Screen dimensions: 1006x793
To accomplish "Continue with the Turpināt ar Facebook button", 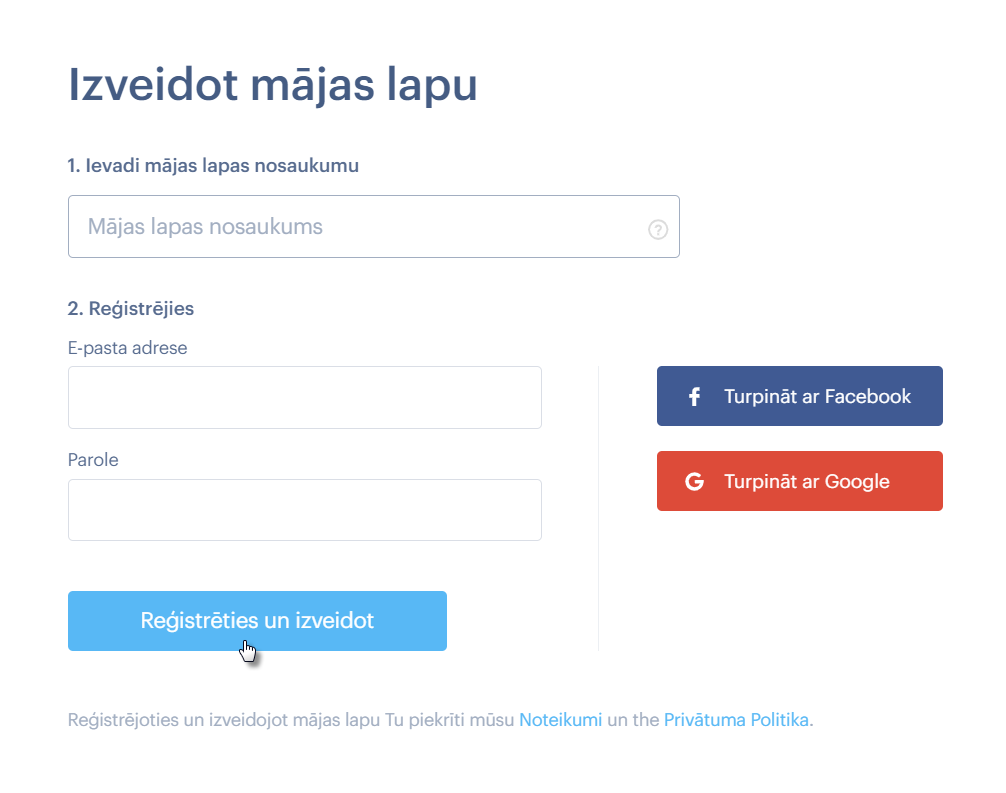I will coord(799,396).
